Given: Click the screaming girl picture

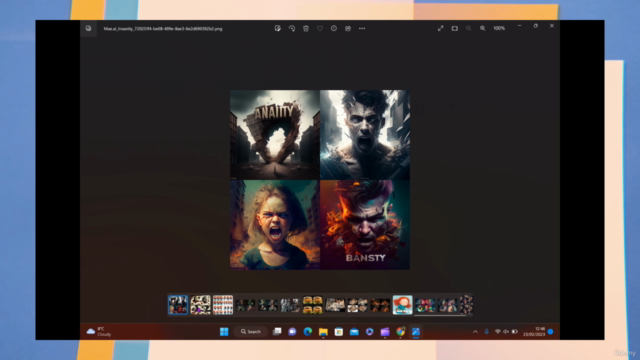Looking at the screenshot, I should pyautogui.click(x=275, y=224).
